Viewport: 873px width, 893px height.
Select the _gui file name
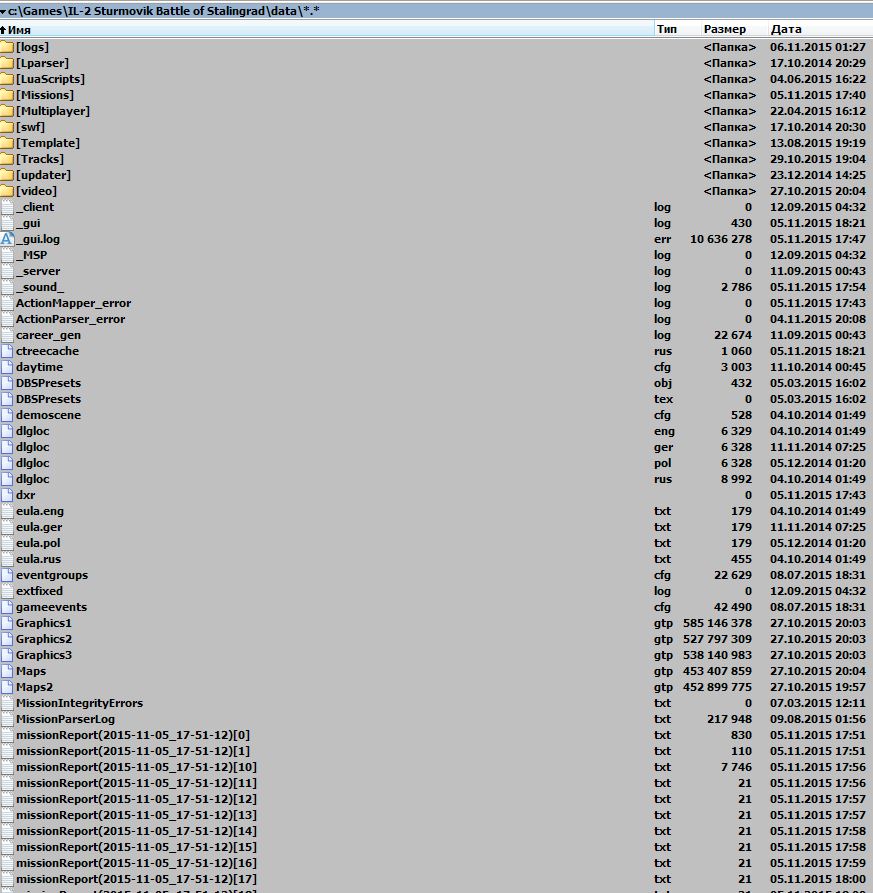point(28,223)
